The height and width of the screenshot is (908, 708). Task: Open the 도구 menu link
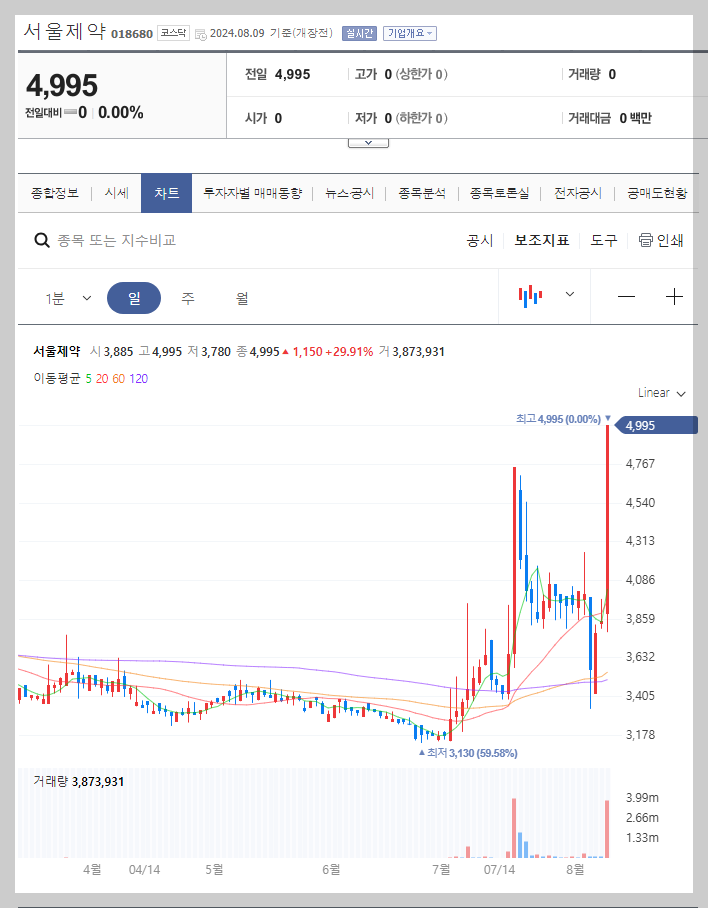pos(603,240)
